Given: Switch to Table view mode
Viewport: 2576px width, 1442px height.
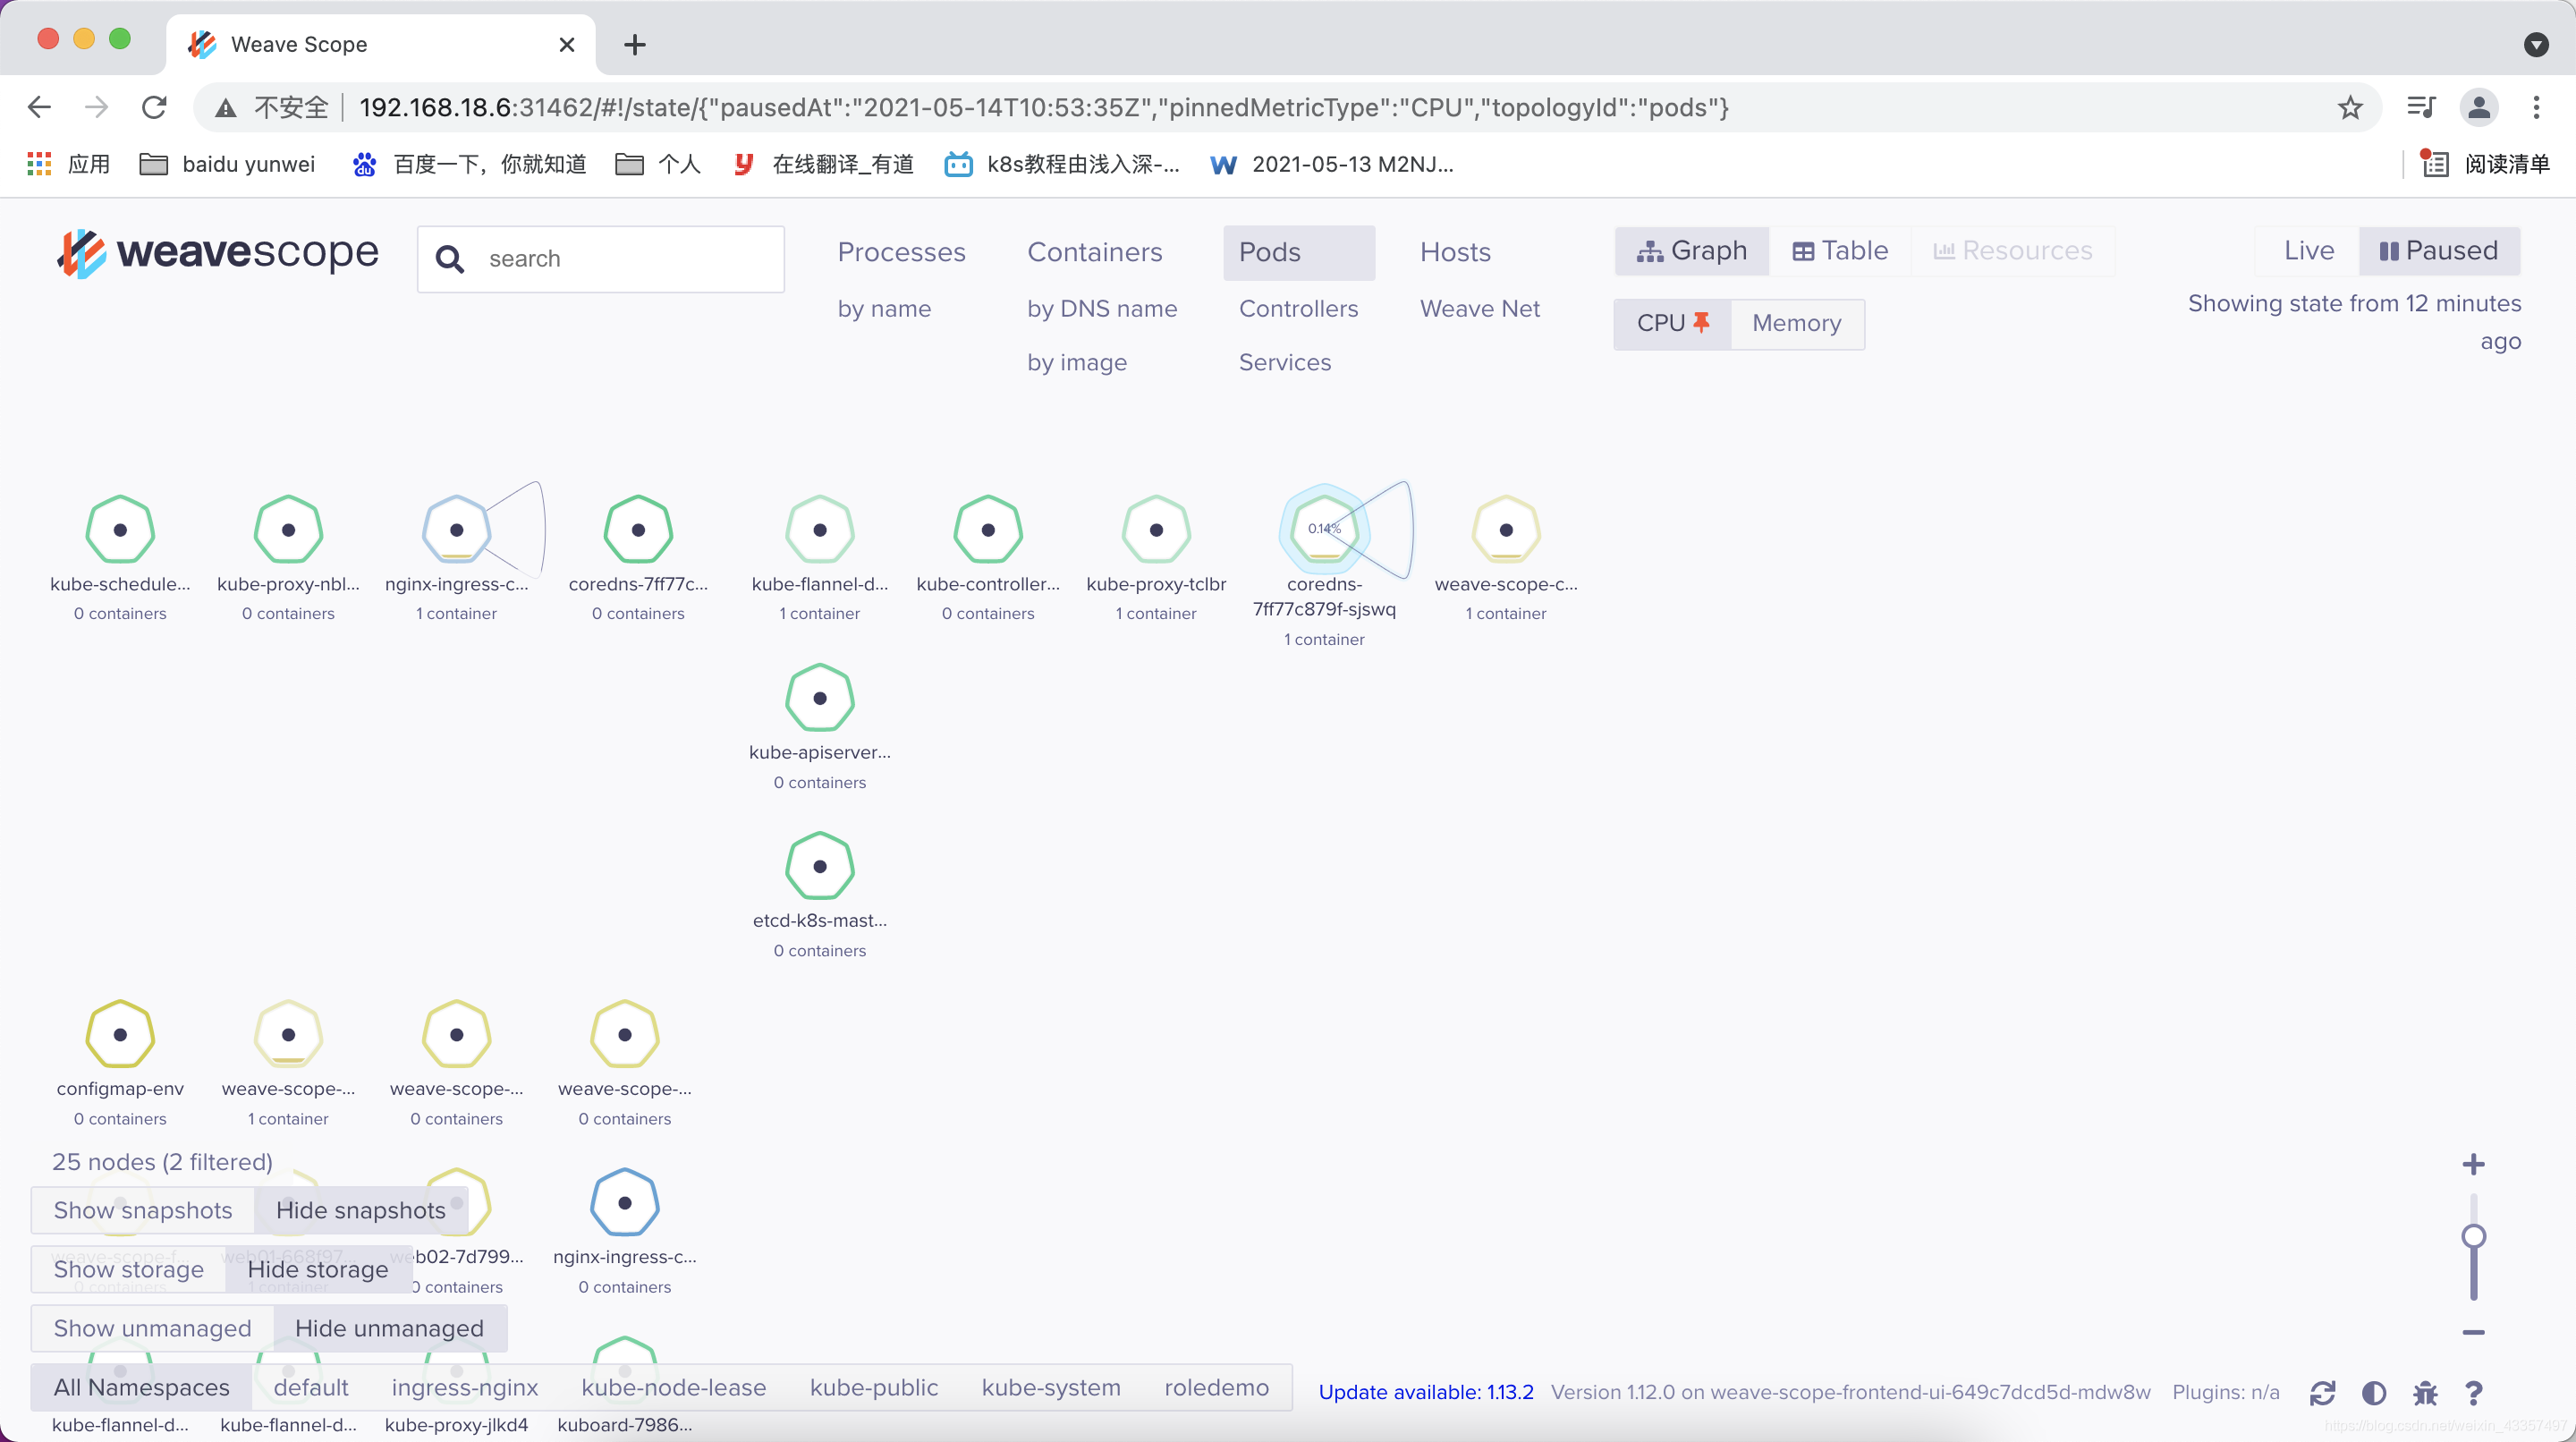Looking at the screenshot, I should click(1840, 250).
